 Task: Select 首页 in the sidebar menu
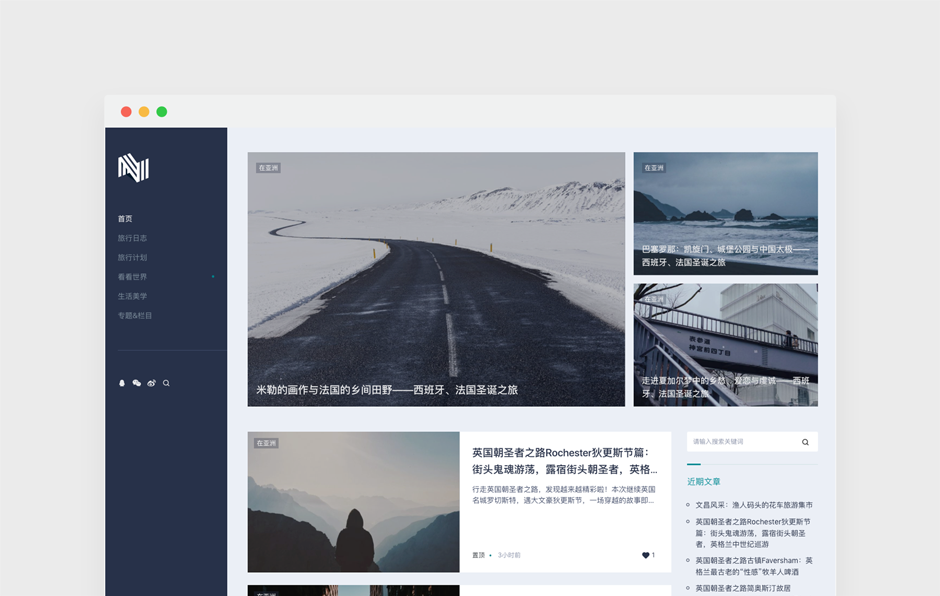125,219
